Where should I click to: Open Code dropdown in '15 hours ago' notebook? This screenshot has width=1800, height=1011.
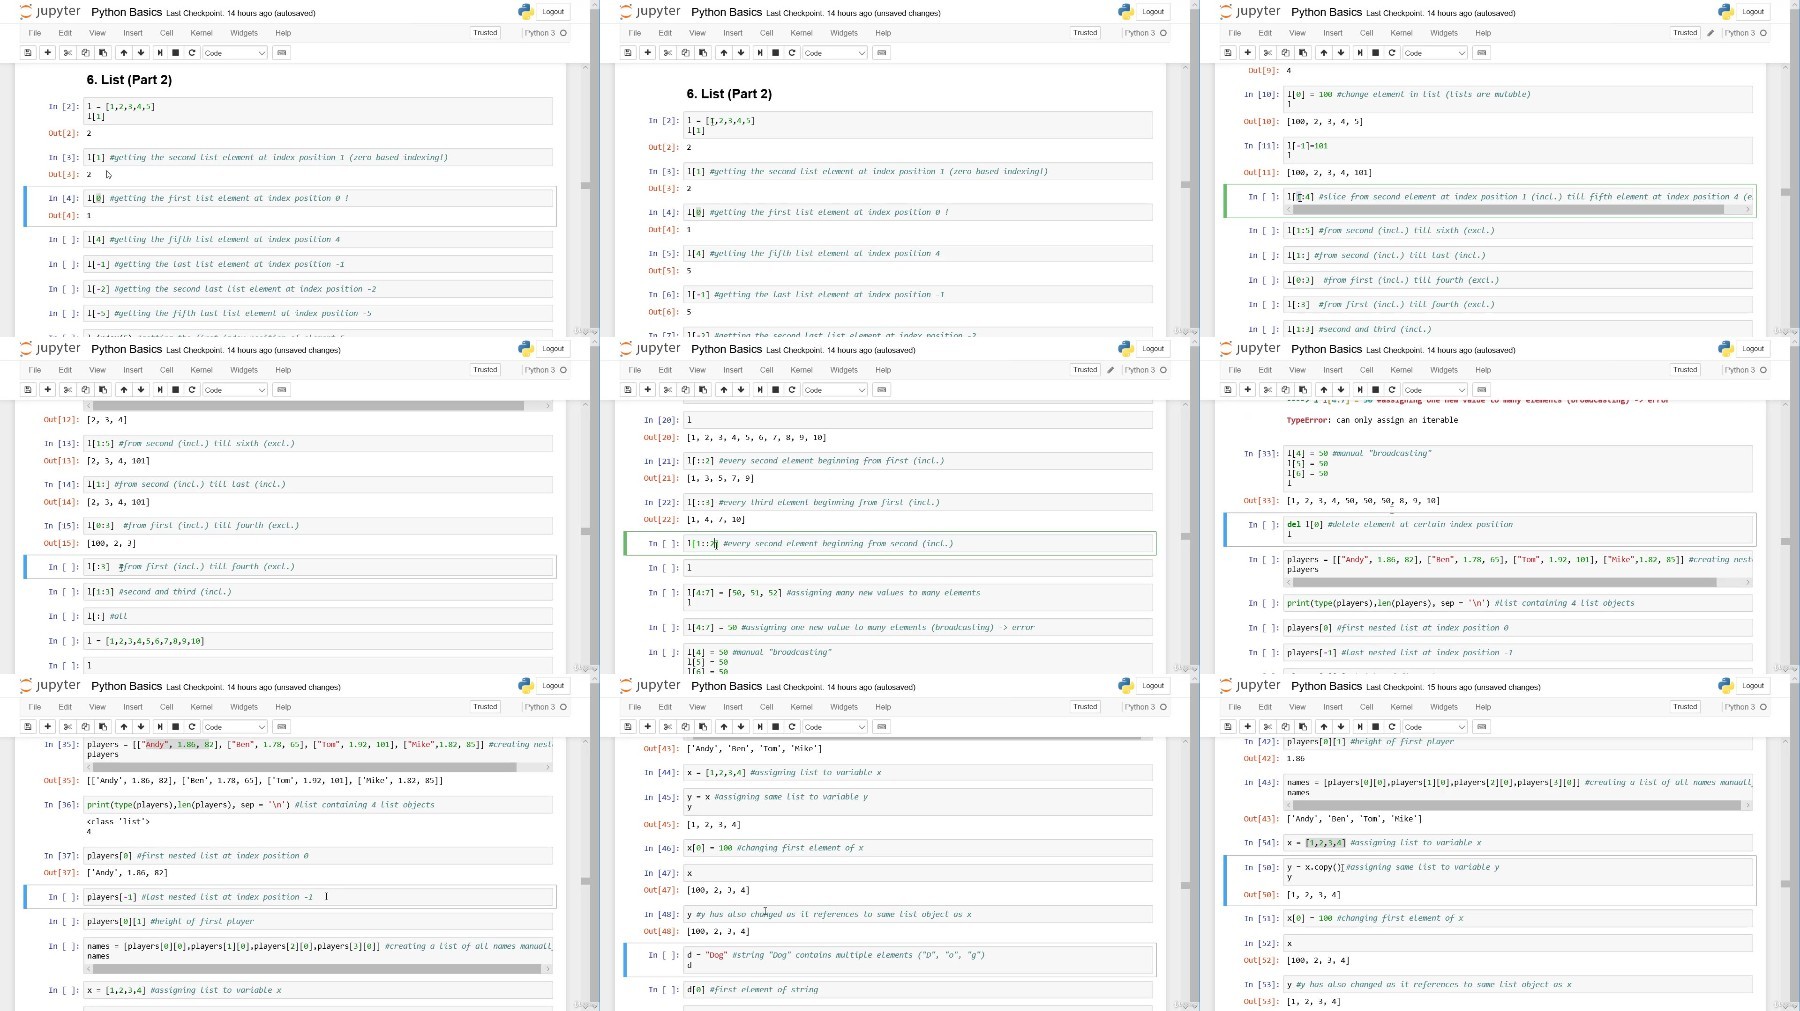click(1435, 726)
